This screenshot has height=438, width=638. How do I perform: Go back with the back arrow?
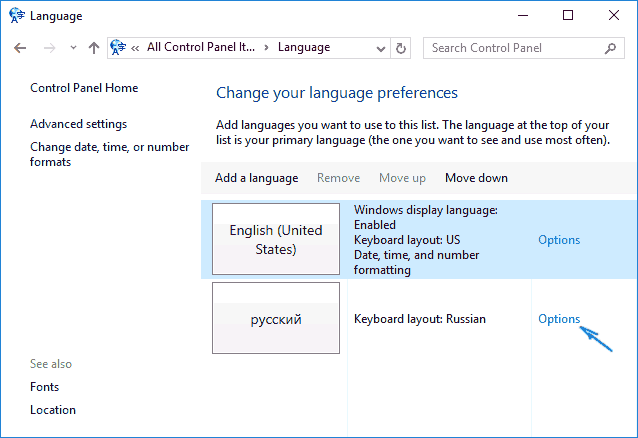[20, 48]
